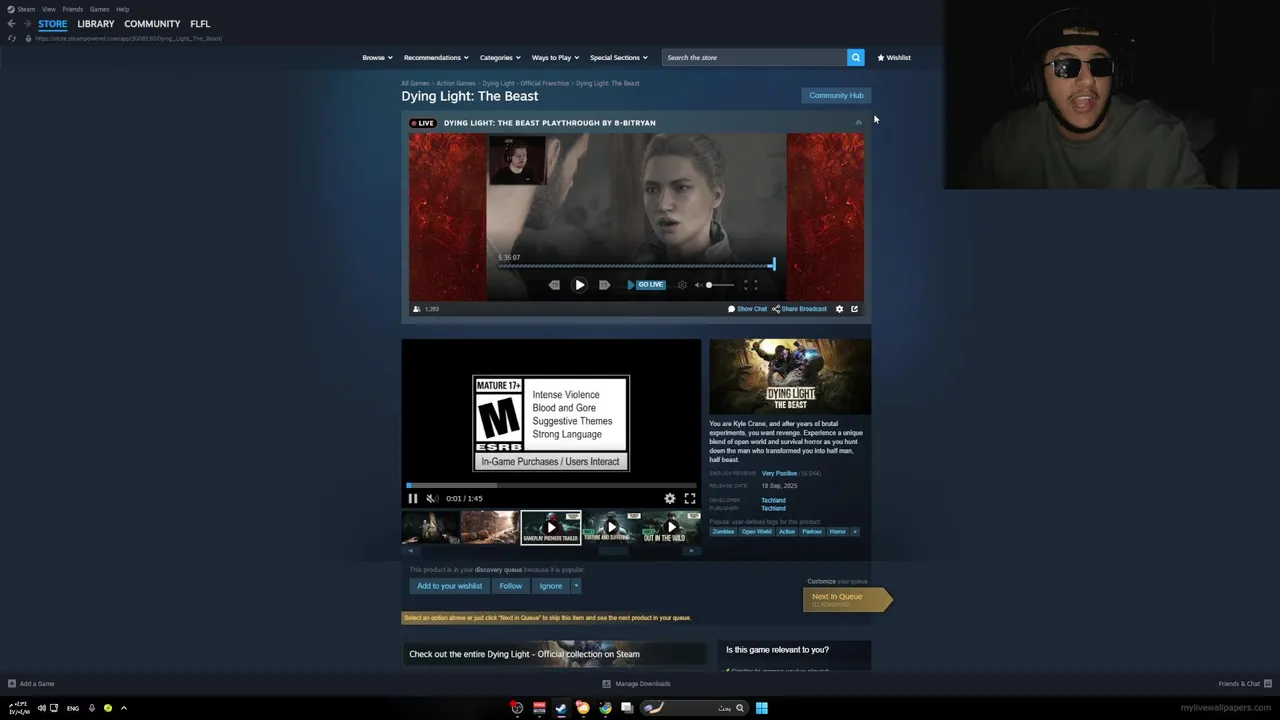This screenshot has height=720, width=1280.
Task: Open the Friends menu
Action: (73, 9)
